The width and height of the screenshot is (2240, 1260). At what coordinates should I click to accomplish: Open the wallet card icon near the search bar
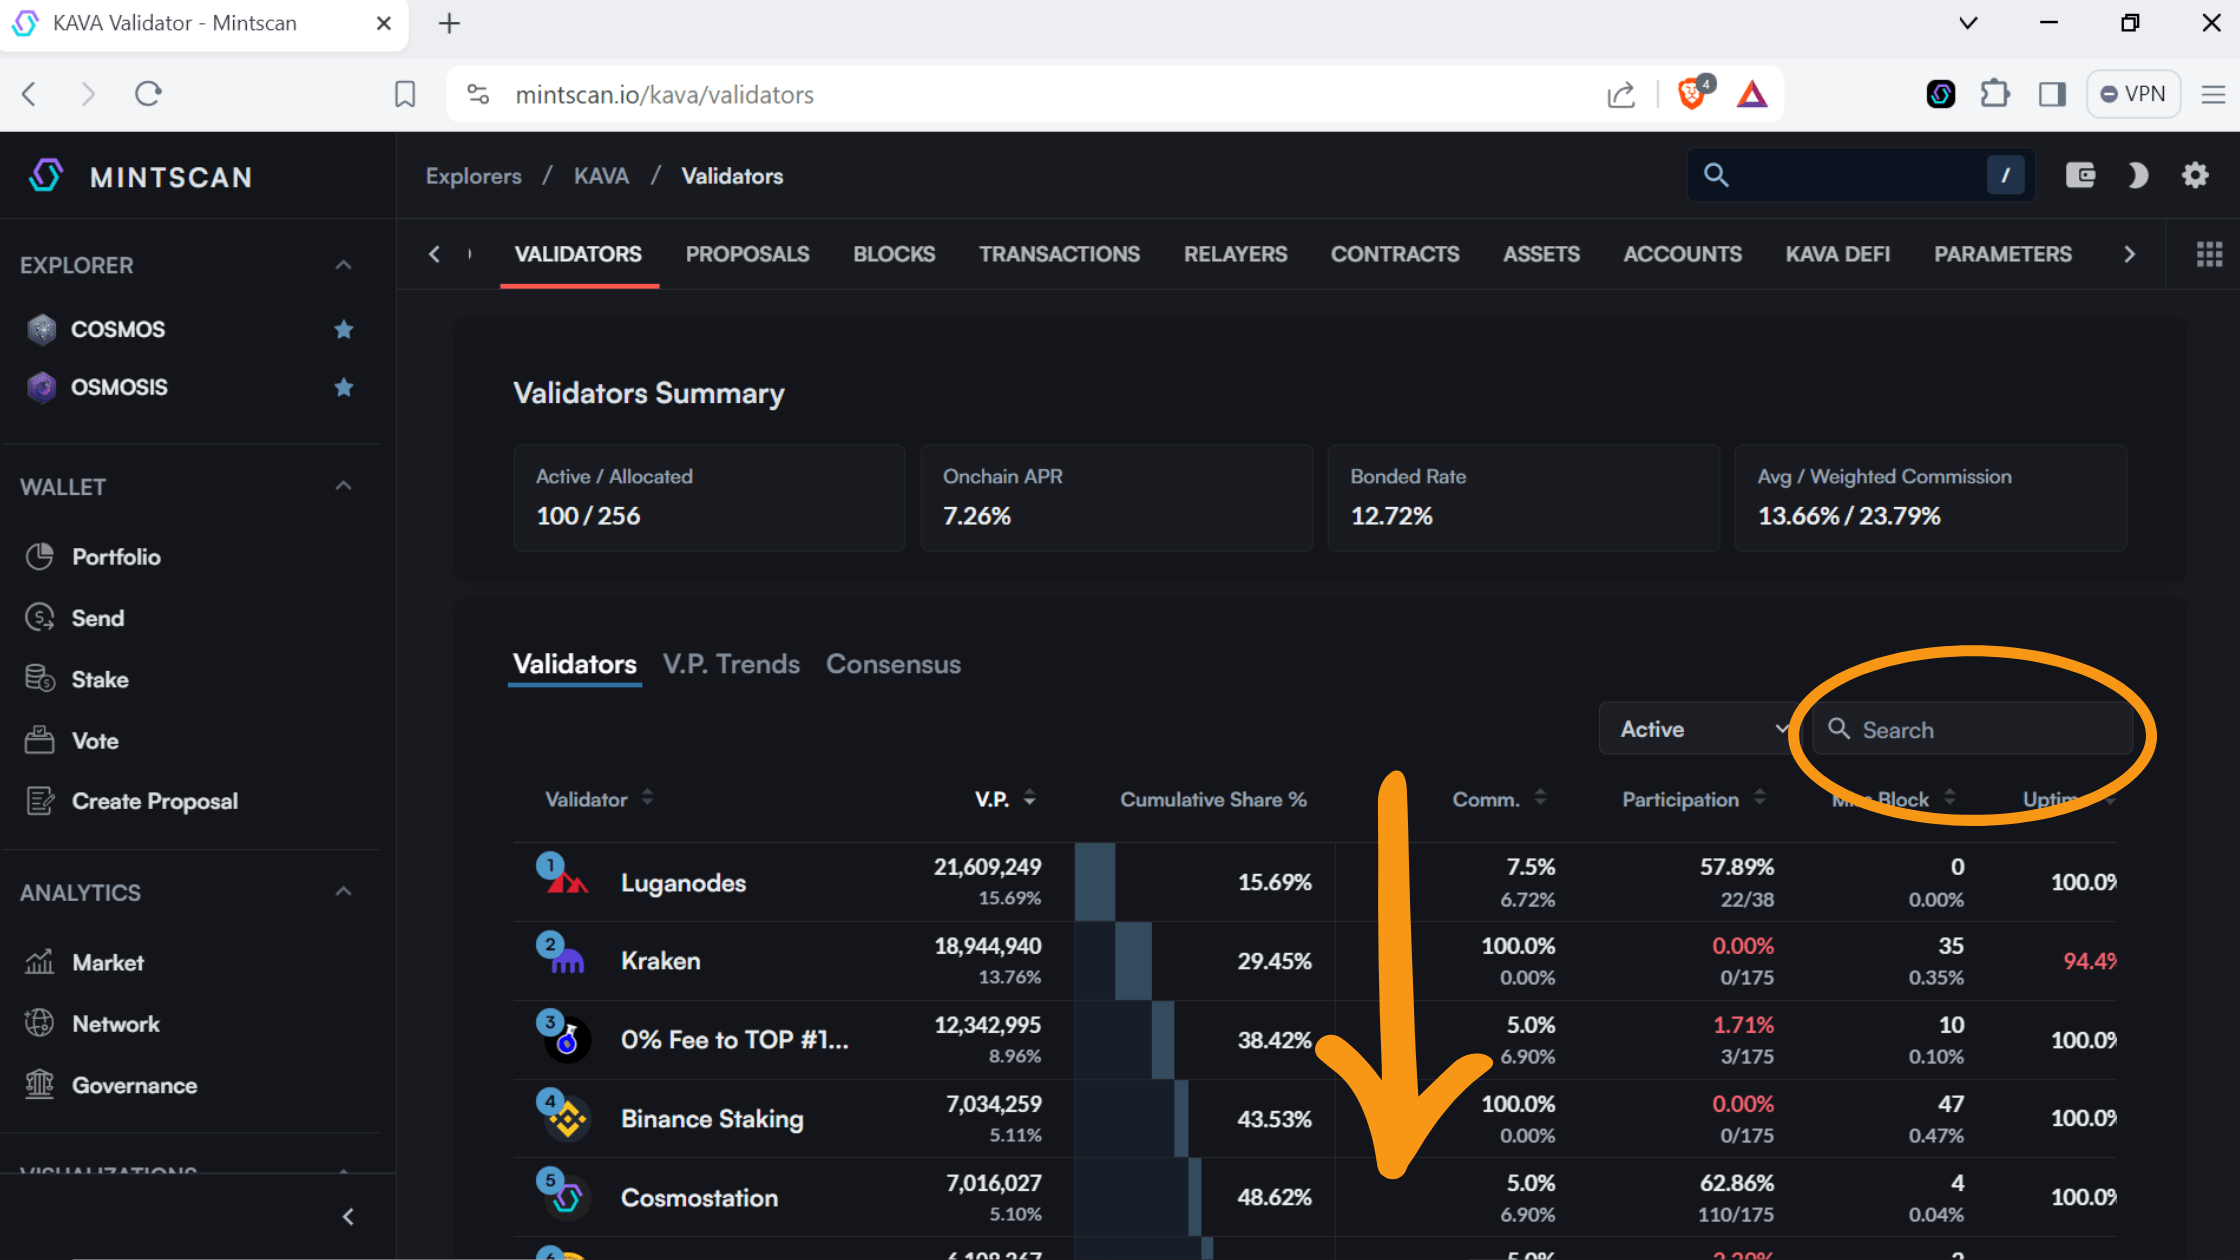(x=2081, y=175)
